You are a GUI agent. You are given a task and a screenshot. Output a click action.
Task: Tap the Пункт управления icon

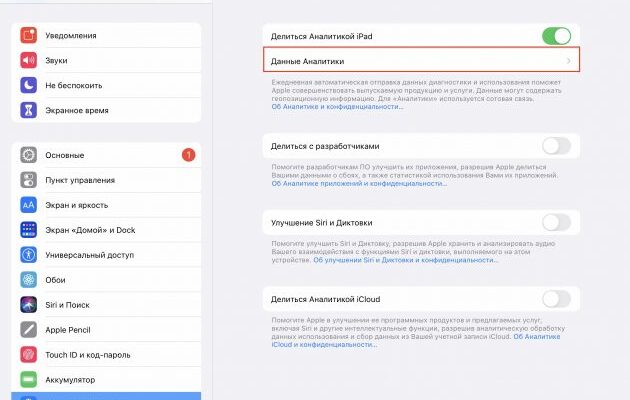pos(28,180)
